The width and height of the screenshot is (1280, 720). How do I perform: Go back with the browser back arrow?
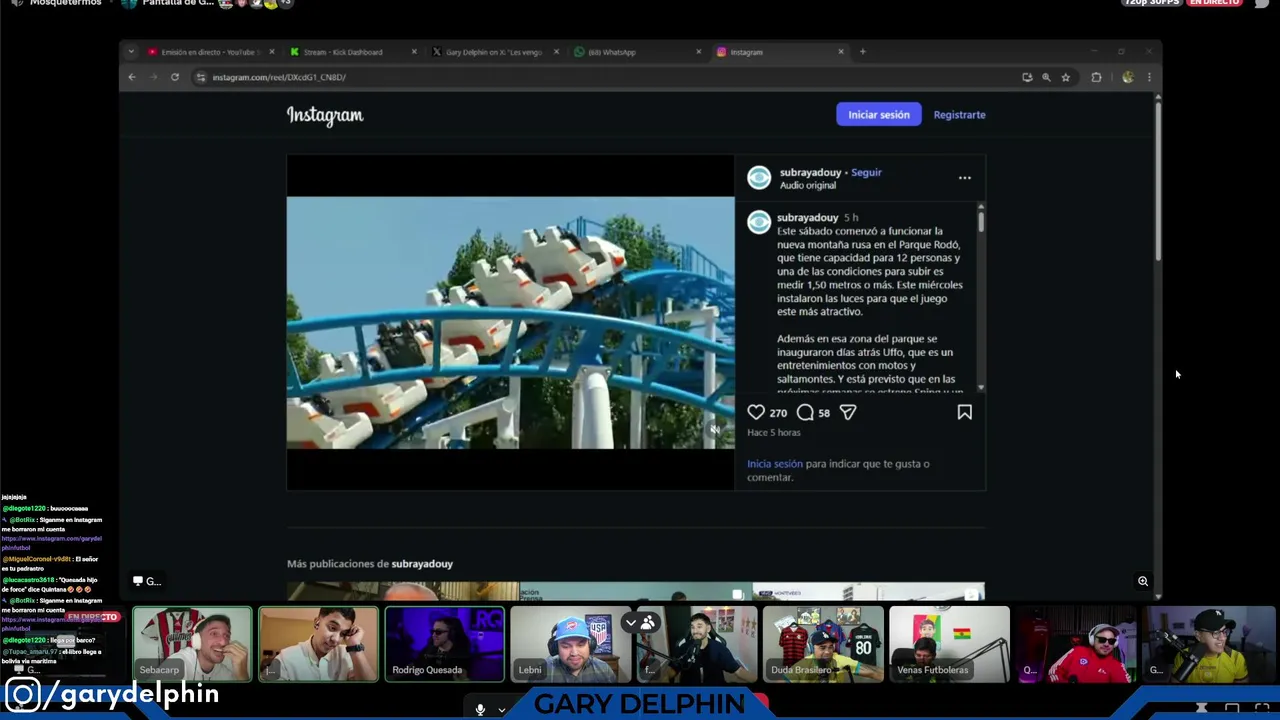pyautogui.click(x=131, y=77)
